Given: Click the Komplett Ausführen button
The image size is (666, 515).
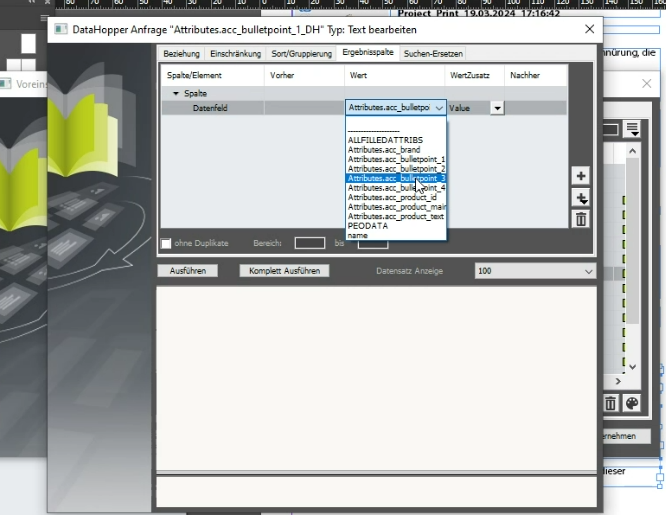Looking at the screenshot, I should click(284, 271).
